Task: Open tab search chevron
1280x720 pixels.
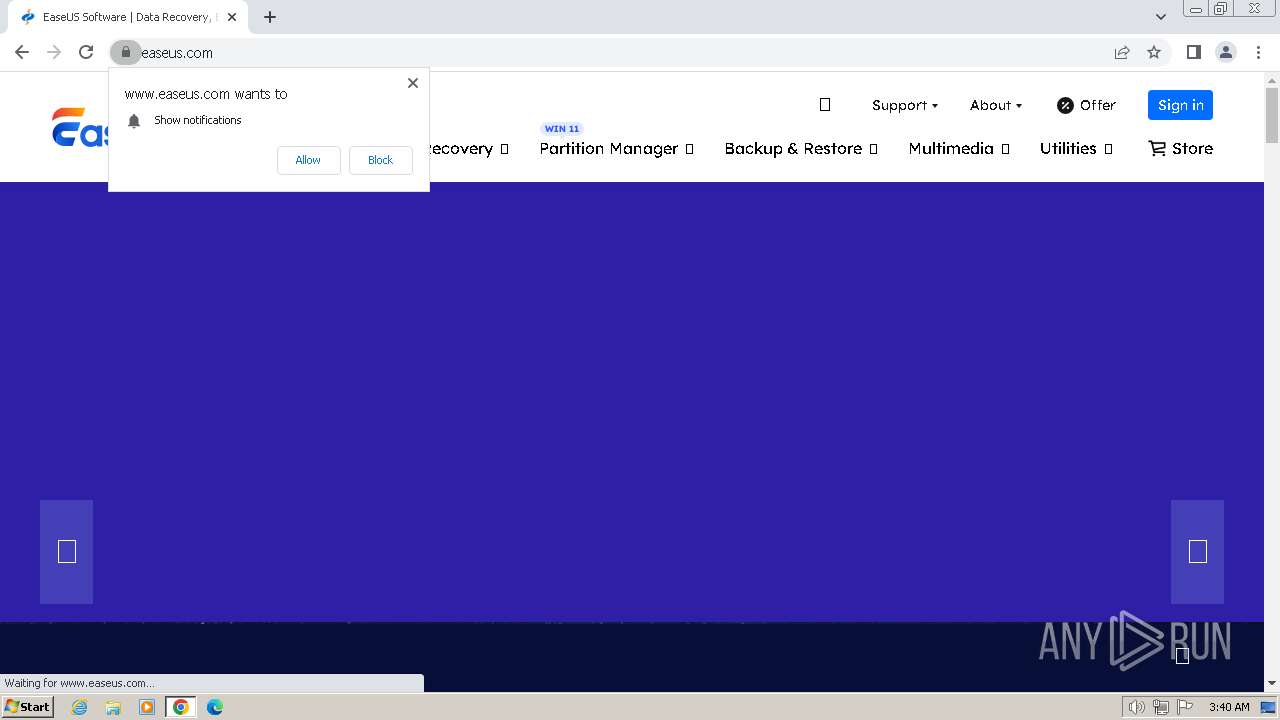Action: pos(1160,17)
